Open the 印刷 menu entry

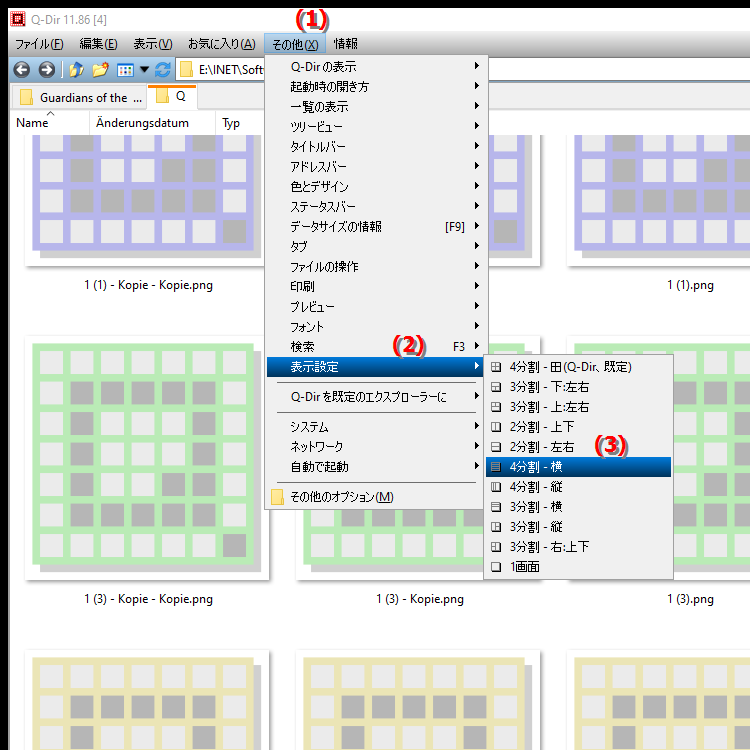point(377,287)
